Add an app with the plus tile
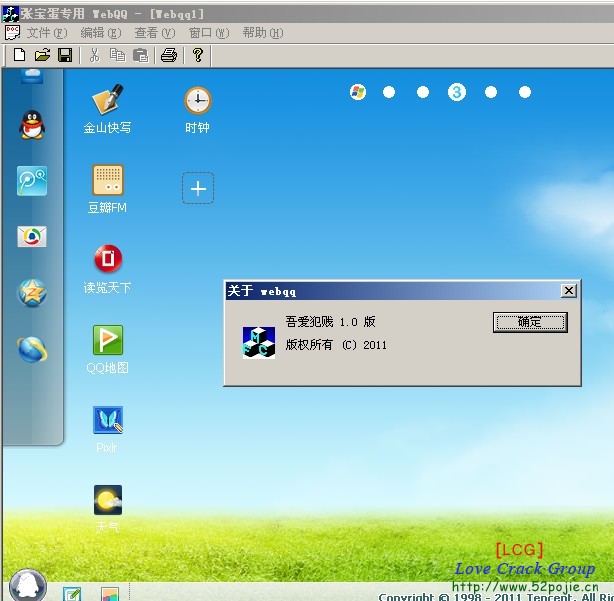The image size is (614, 601). click(198, 188)
